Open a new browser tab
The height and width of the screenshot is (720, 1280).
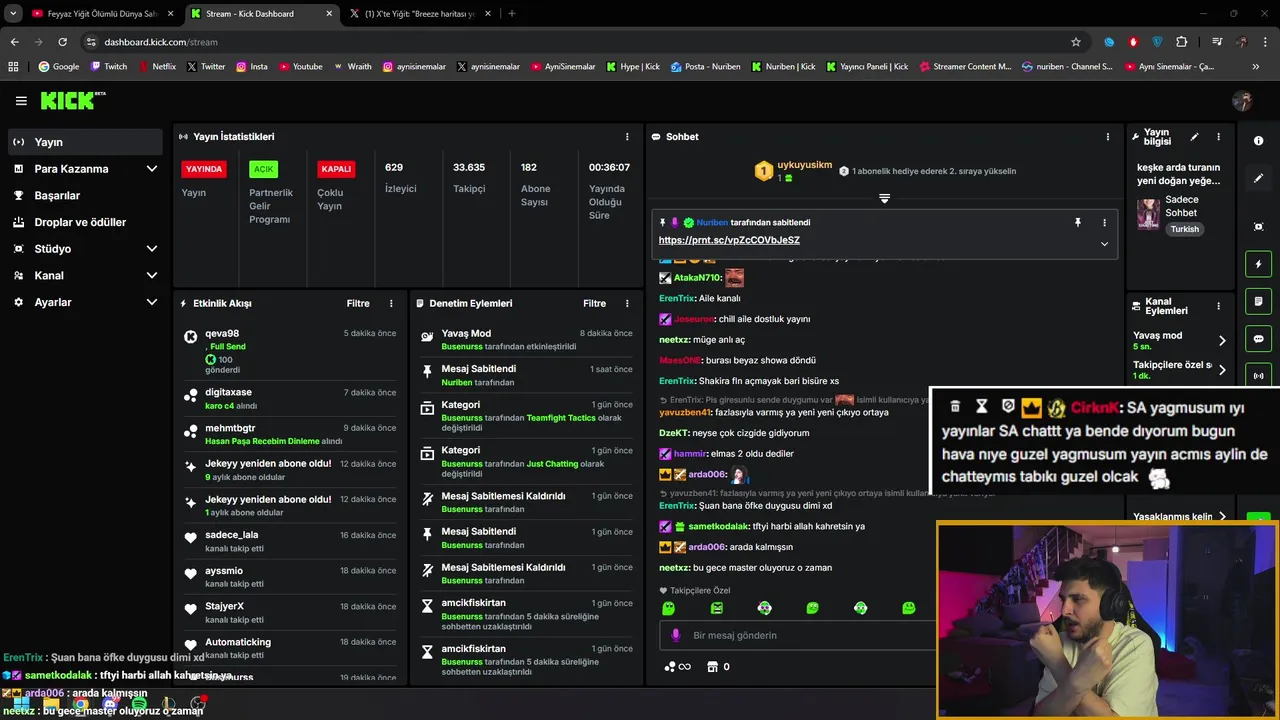[512, 14]
